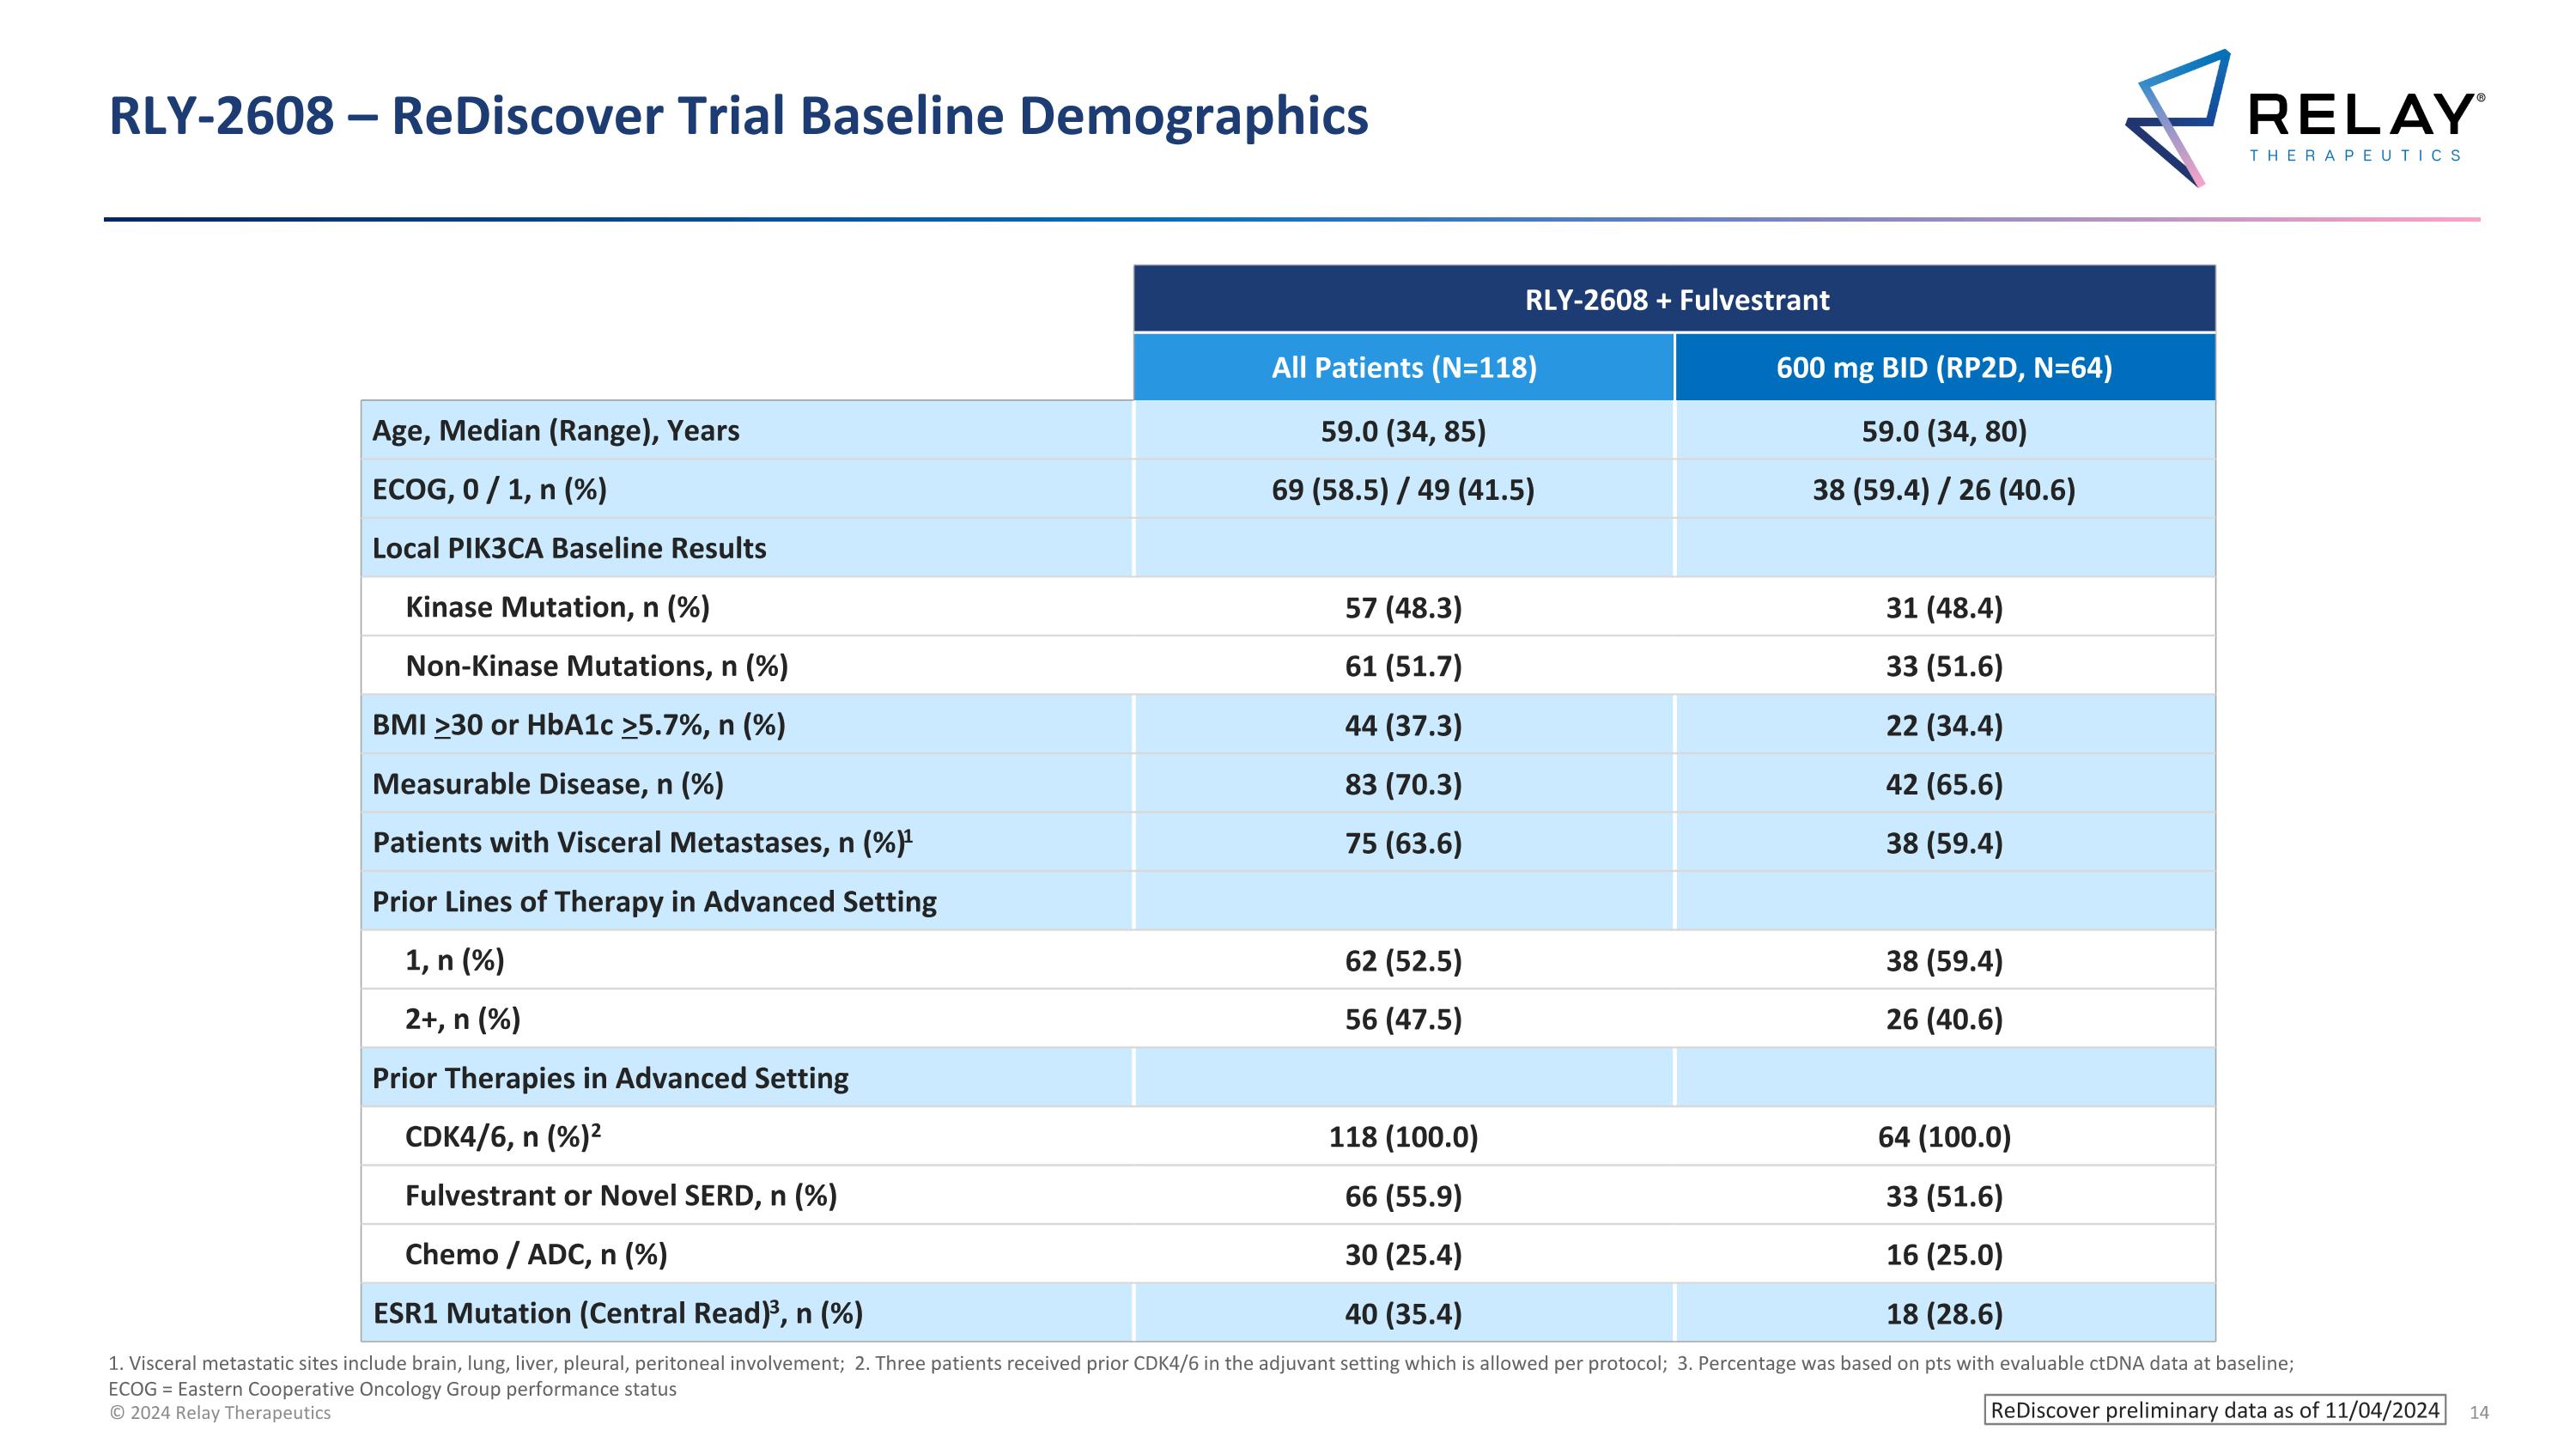This screenshot has width=2576, height=1449.
Task: Click the page number 14
Action: tap(2478, 1413)
